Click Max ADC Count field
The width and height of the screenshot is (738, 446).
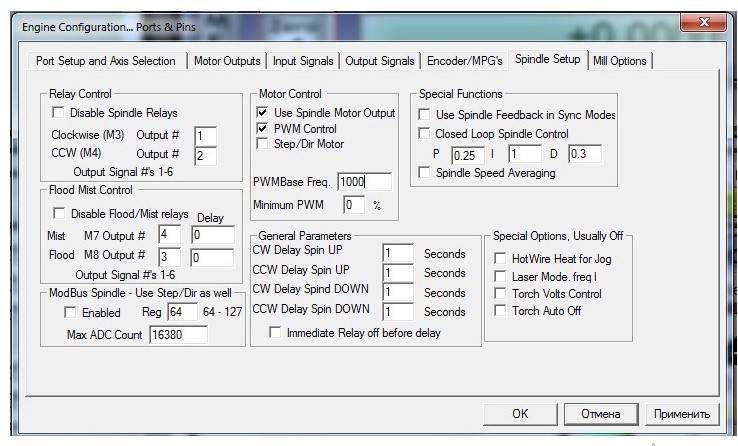click(178, 335)
